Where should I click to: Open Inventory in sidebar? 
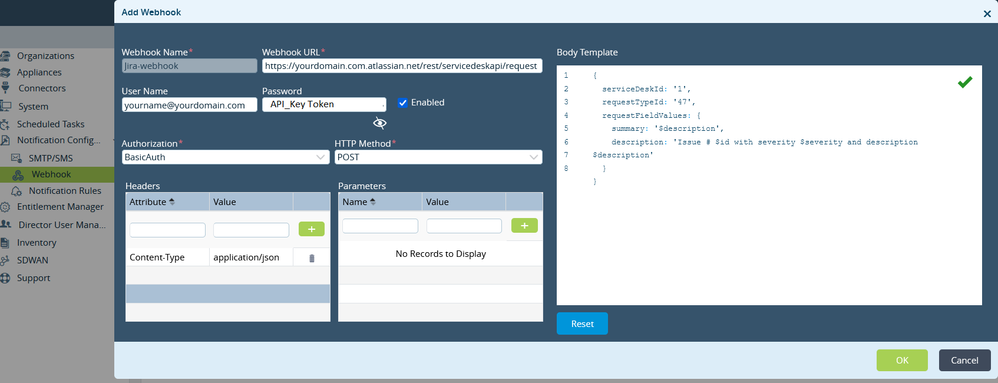point(36,242)
